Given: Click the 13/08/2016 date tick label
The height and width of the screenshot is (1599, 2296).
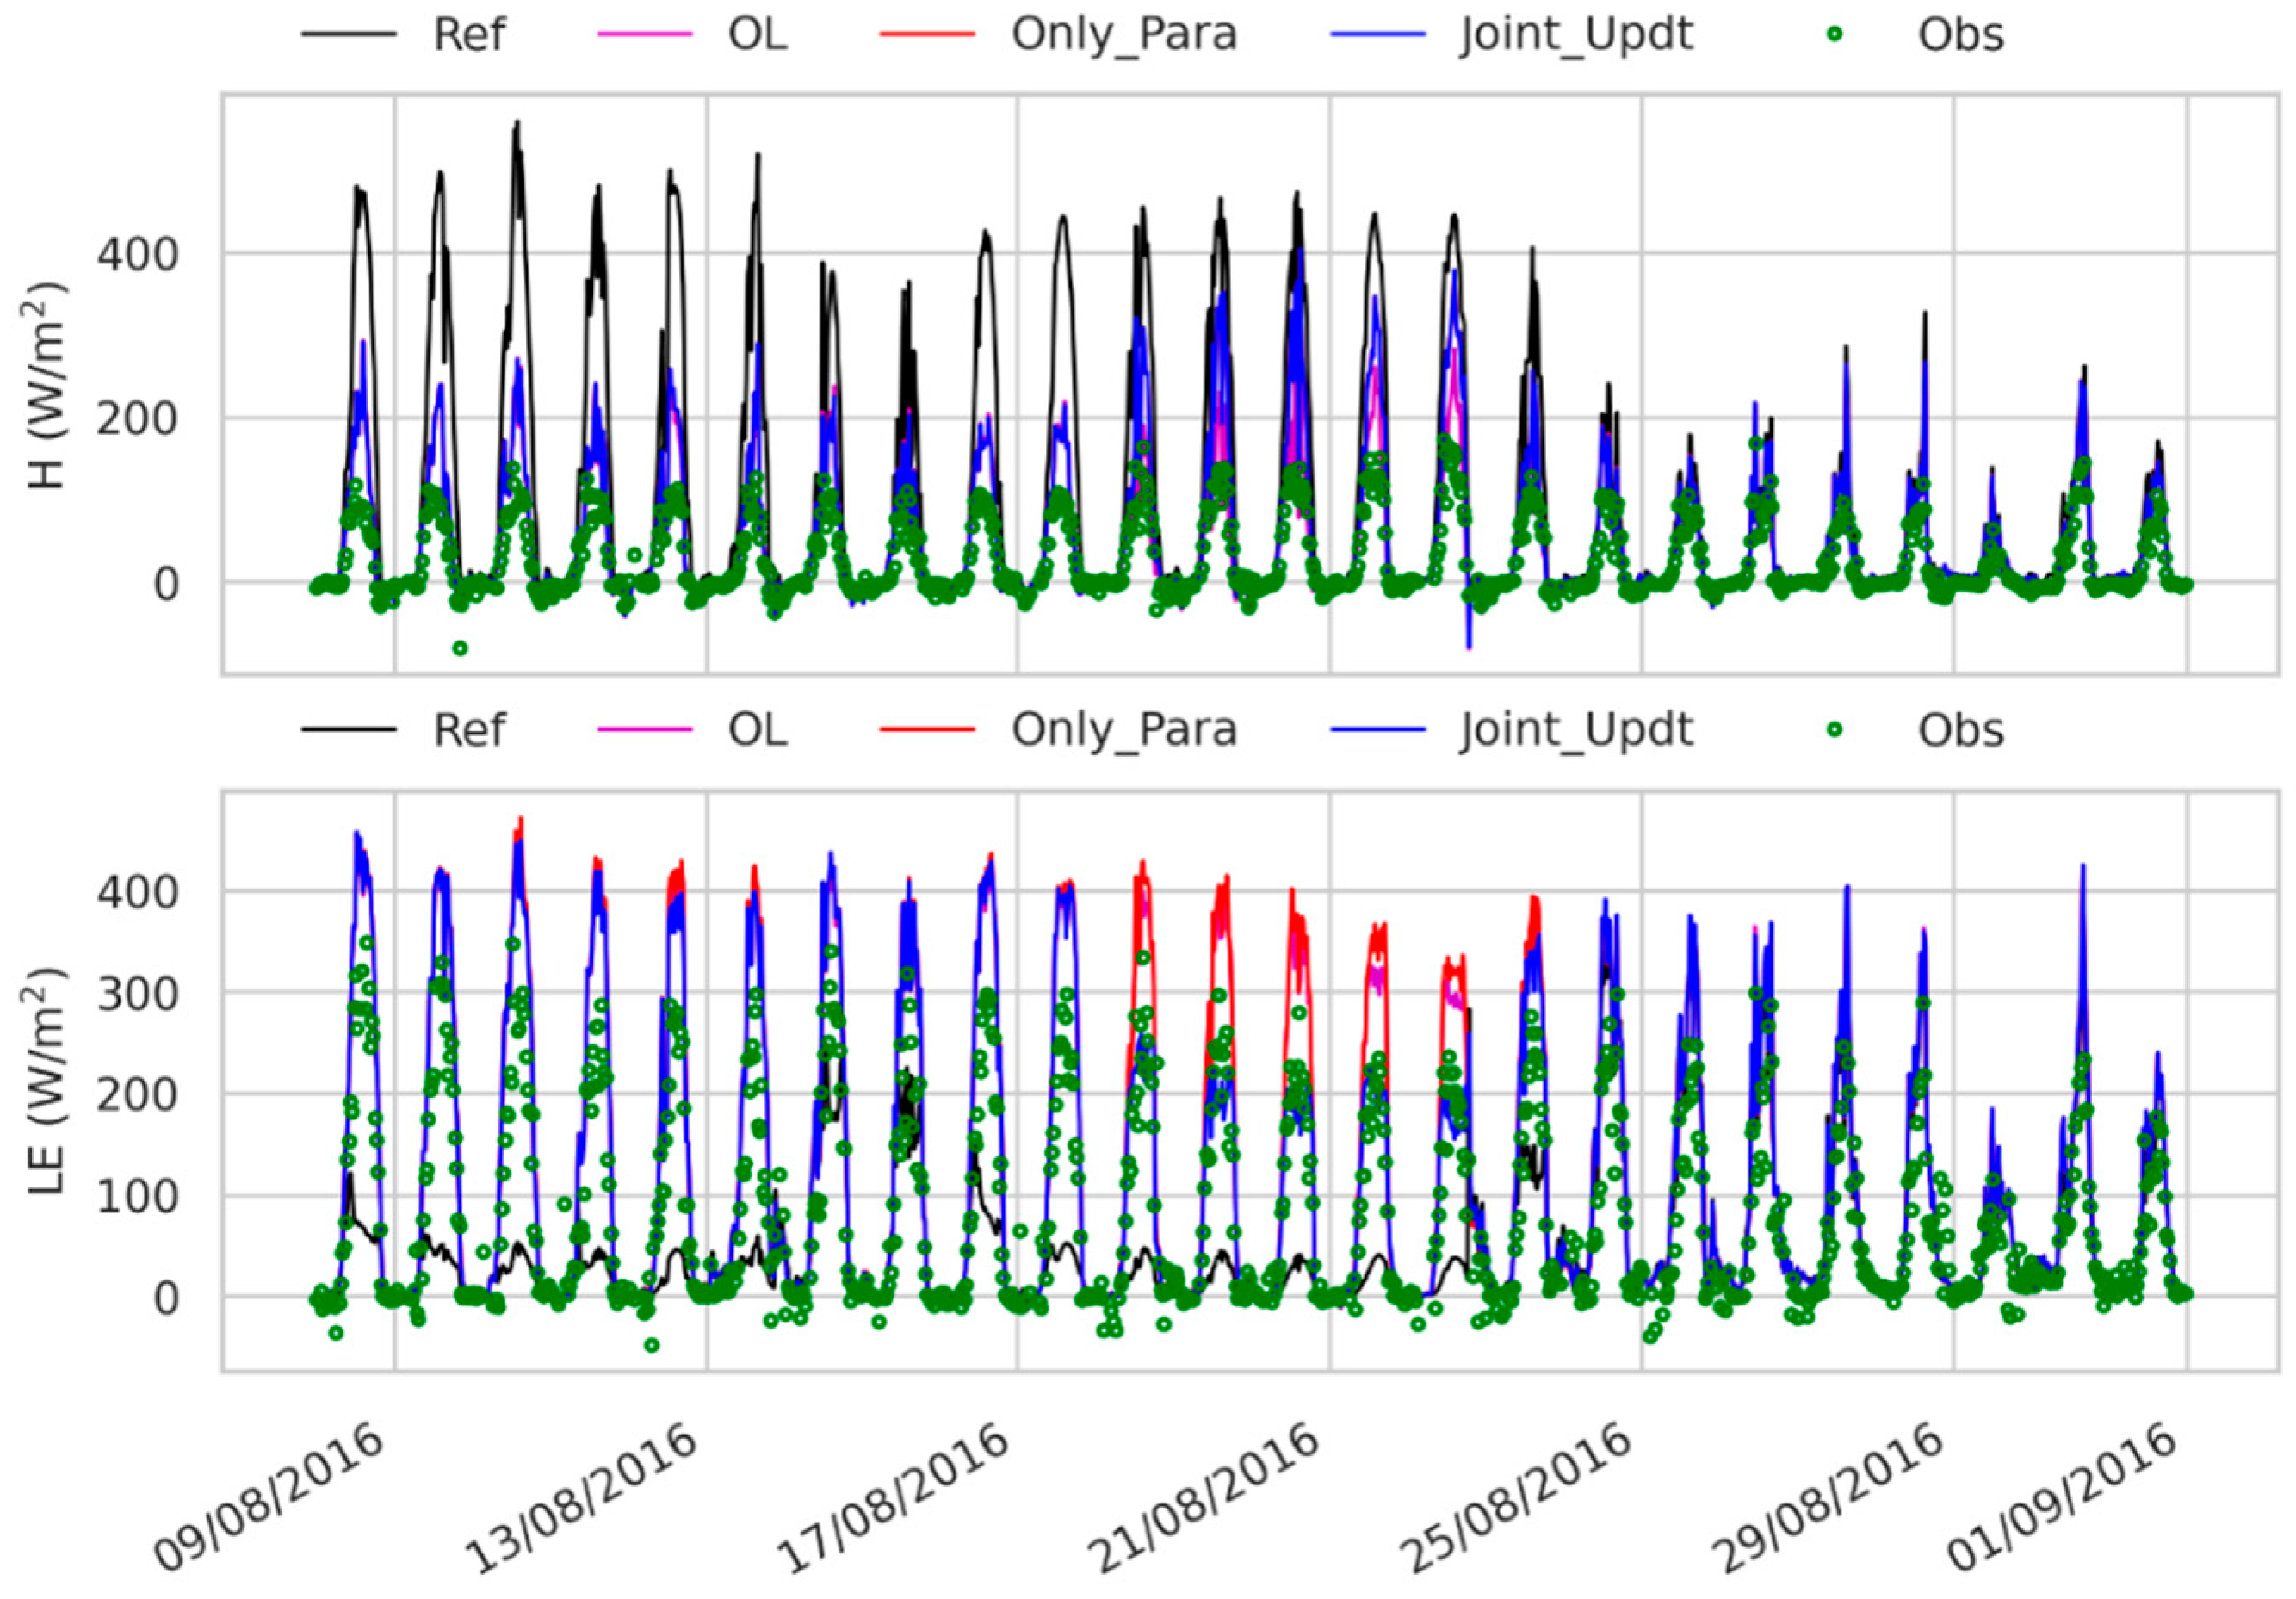Looking at the screenshot, I should tap(584, 1500).
